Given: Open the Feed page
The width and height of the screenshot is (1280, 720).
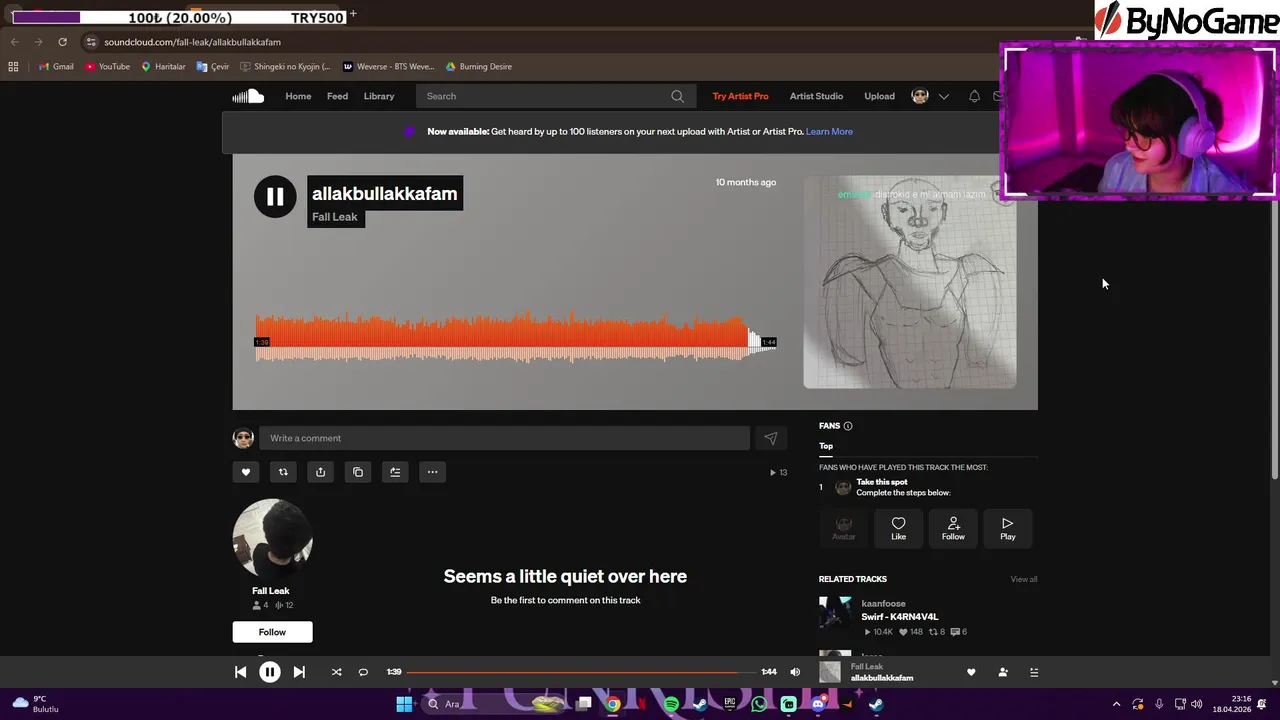Looking at the screenshot, I should [337, 96].
